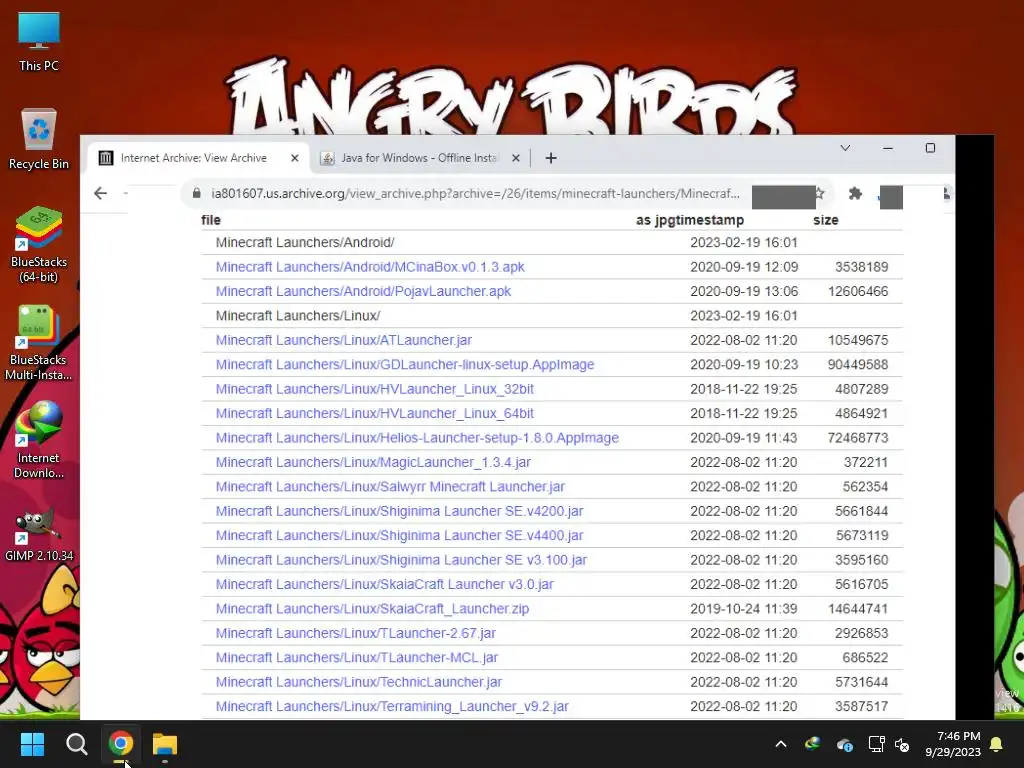
Task: Click the network display tray icon
Action: tap(876, 744)
